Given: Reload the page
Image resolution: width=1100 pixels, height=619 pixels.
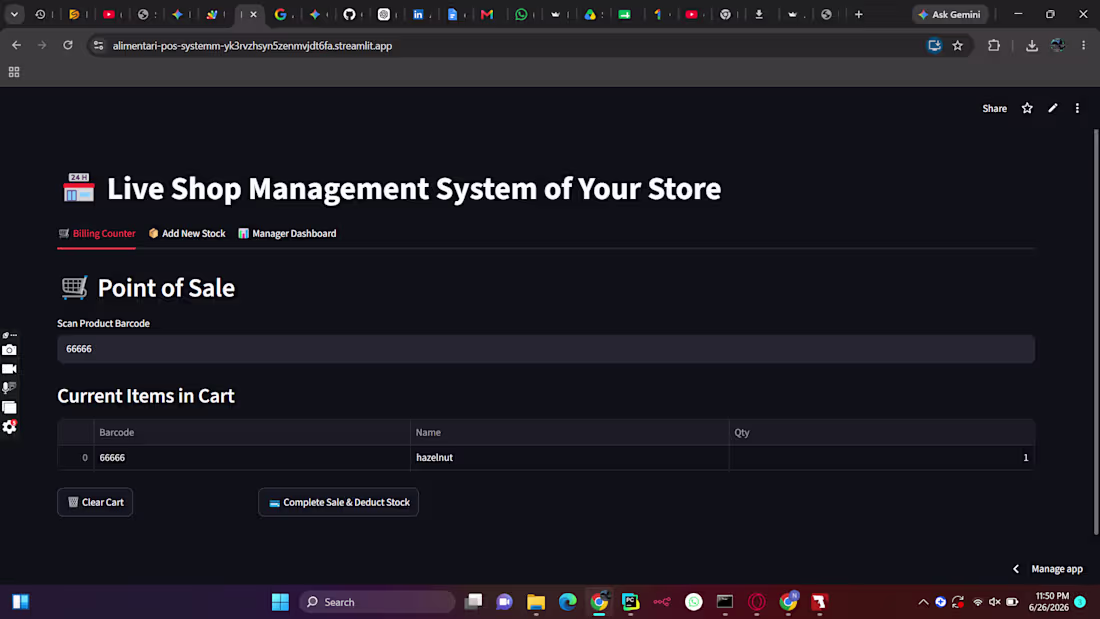Looking at the screenshot, I should click(x=68, y=46).
